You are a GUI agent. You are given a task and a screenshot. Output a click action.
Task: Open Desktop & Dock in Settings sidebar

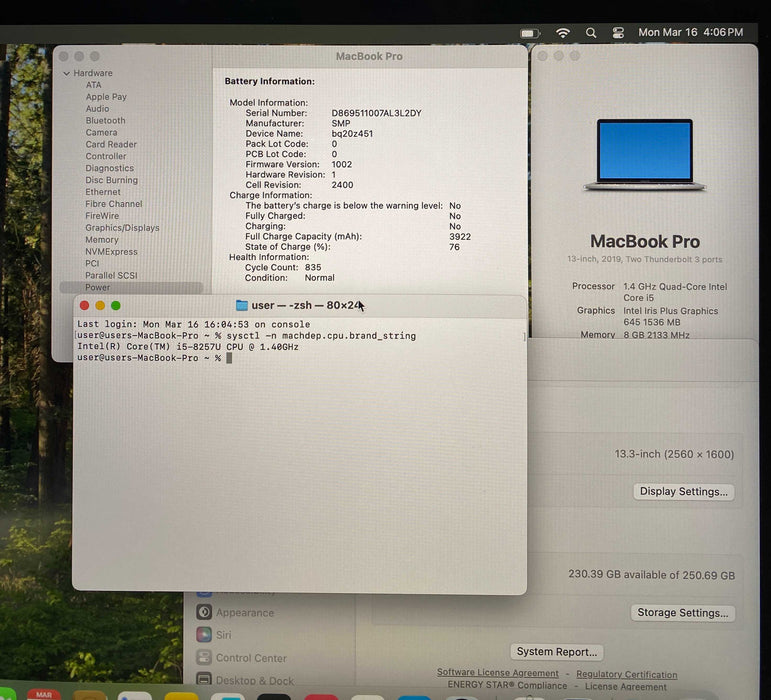click(244, 680)
